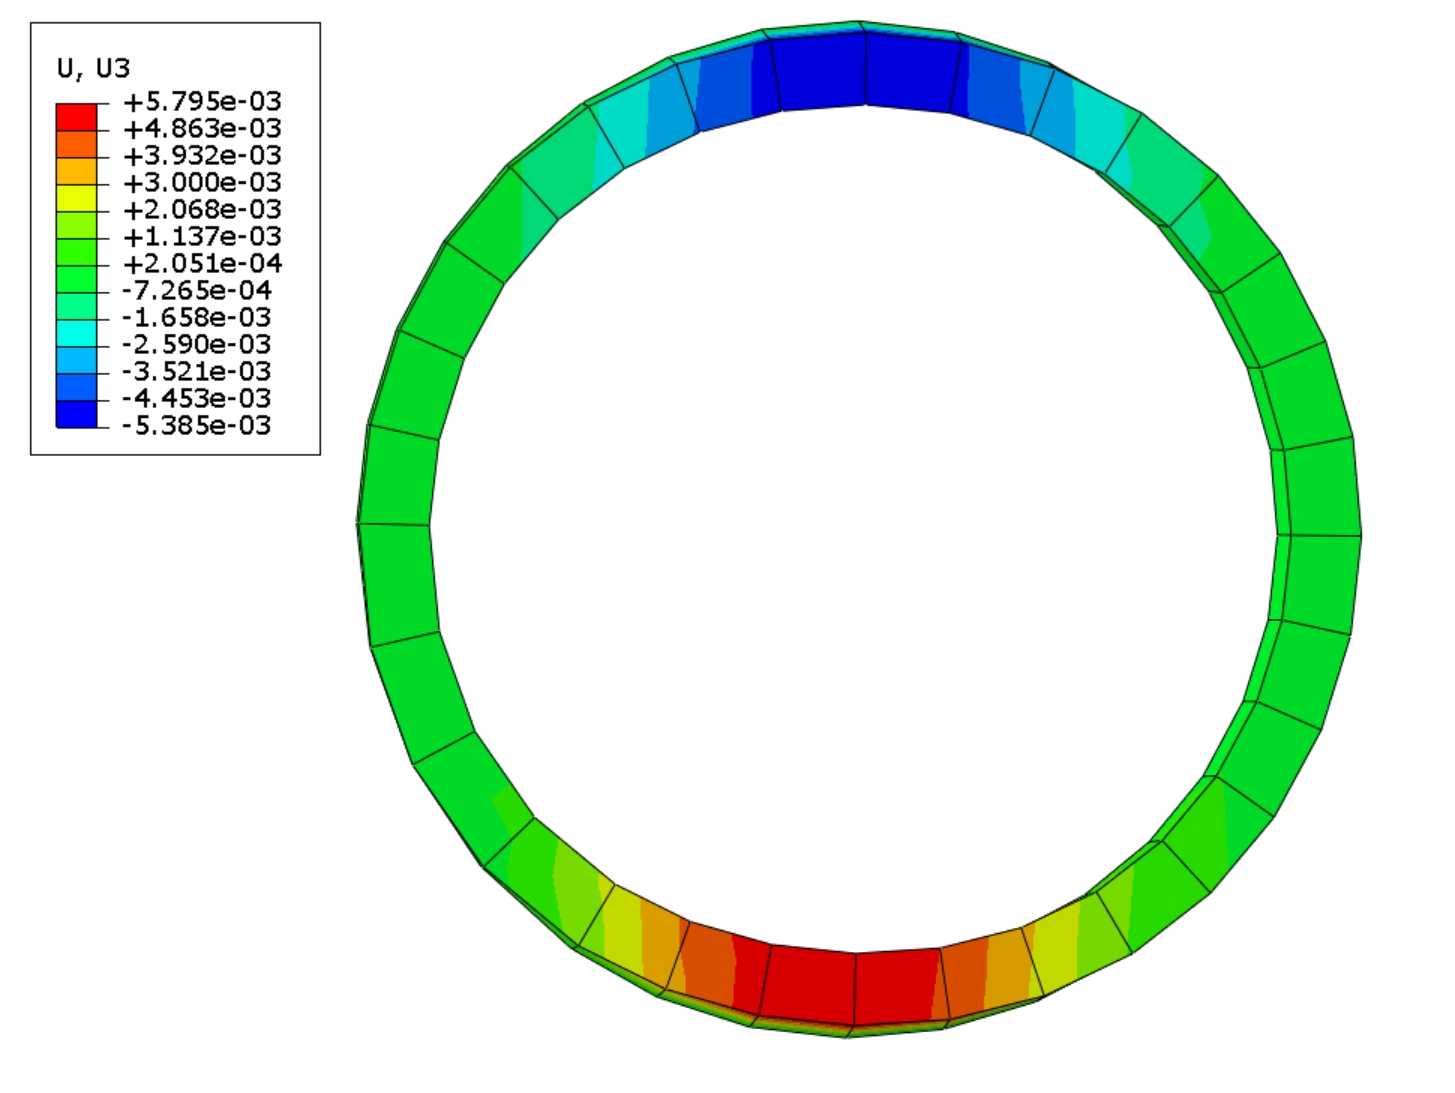Click the -2.590e-03 legend value
Image resolution: width=1455 pixels, height=1093 pixels.
click(196, 345)
